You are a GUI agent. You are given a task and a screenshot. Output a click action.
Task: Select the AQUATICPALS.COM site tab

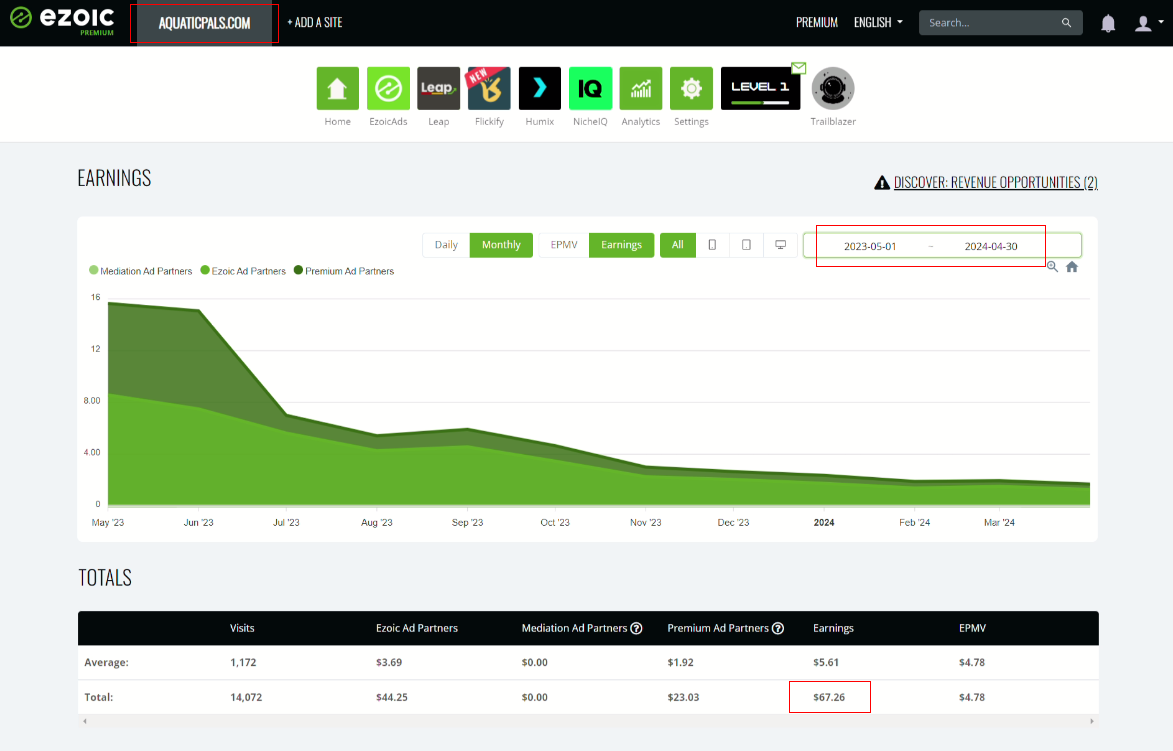click(204, 23)
